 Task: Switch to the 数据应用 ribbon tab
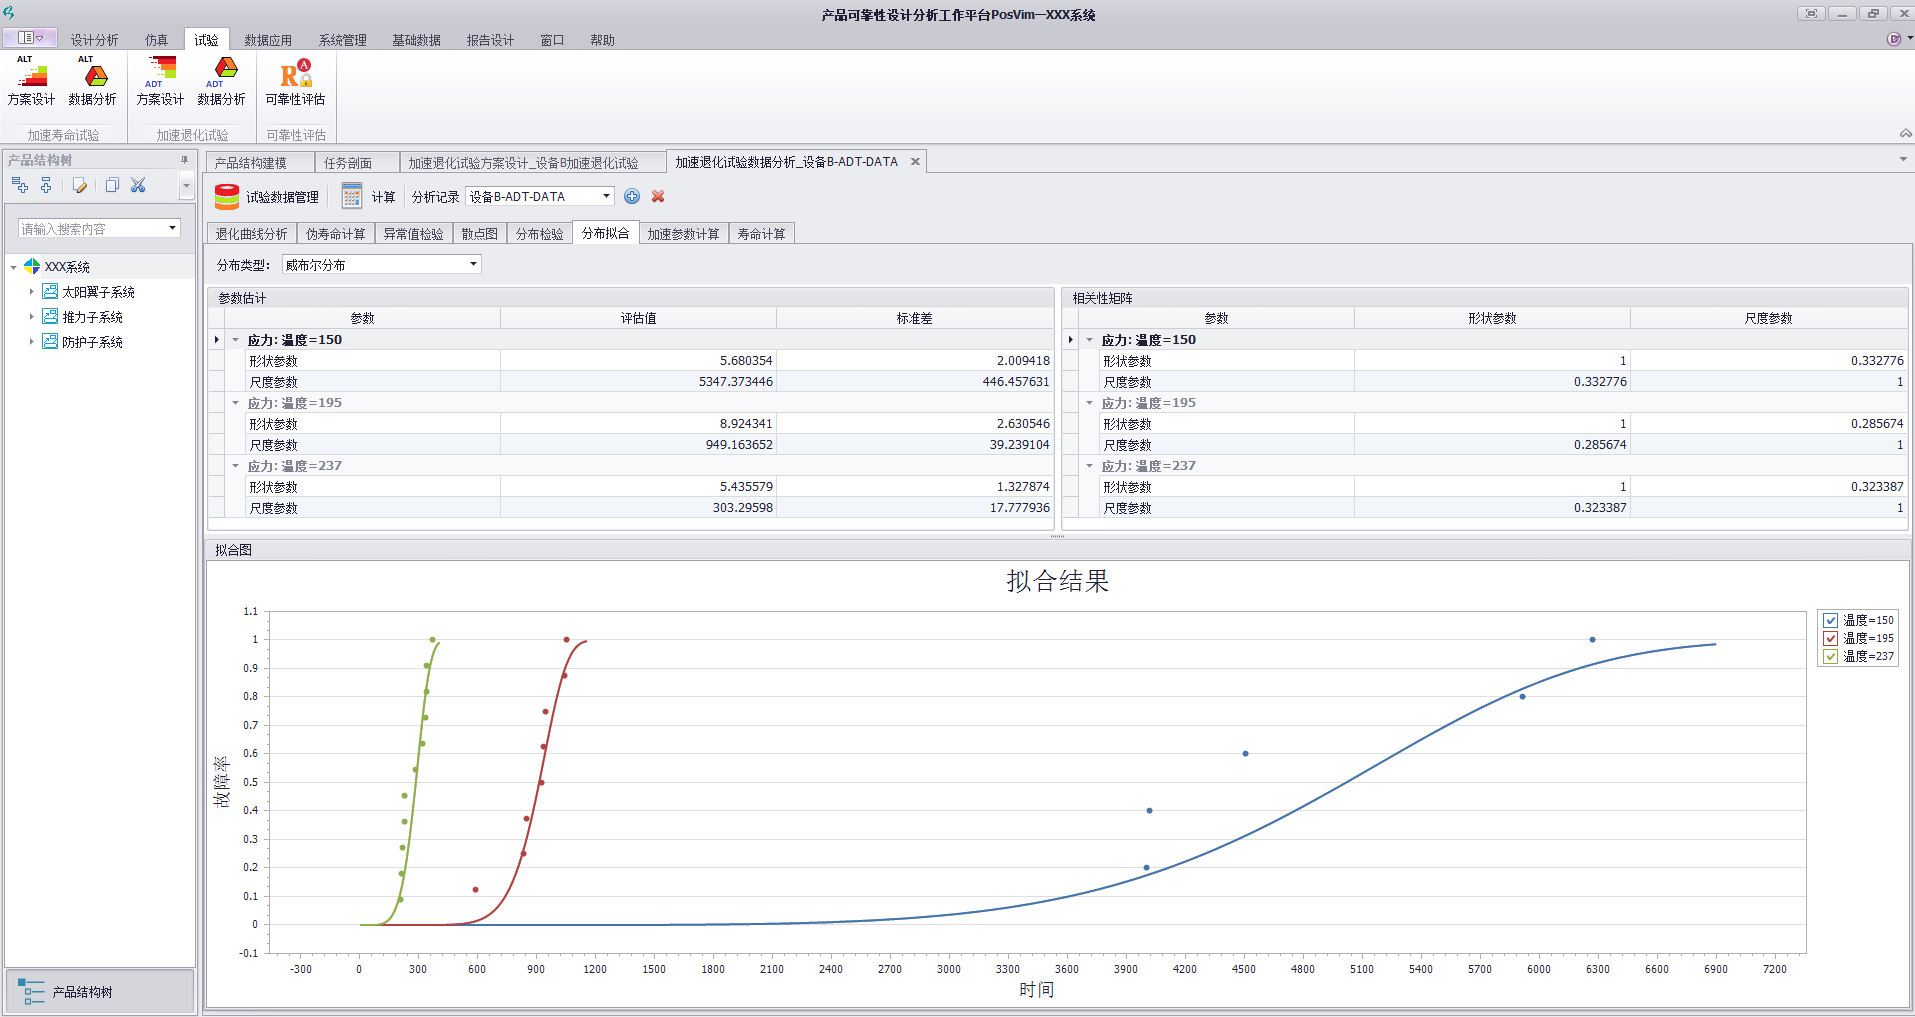coord(268,40)
